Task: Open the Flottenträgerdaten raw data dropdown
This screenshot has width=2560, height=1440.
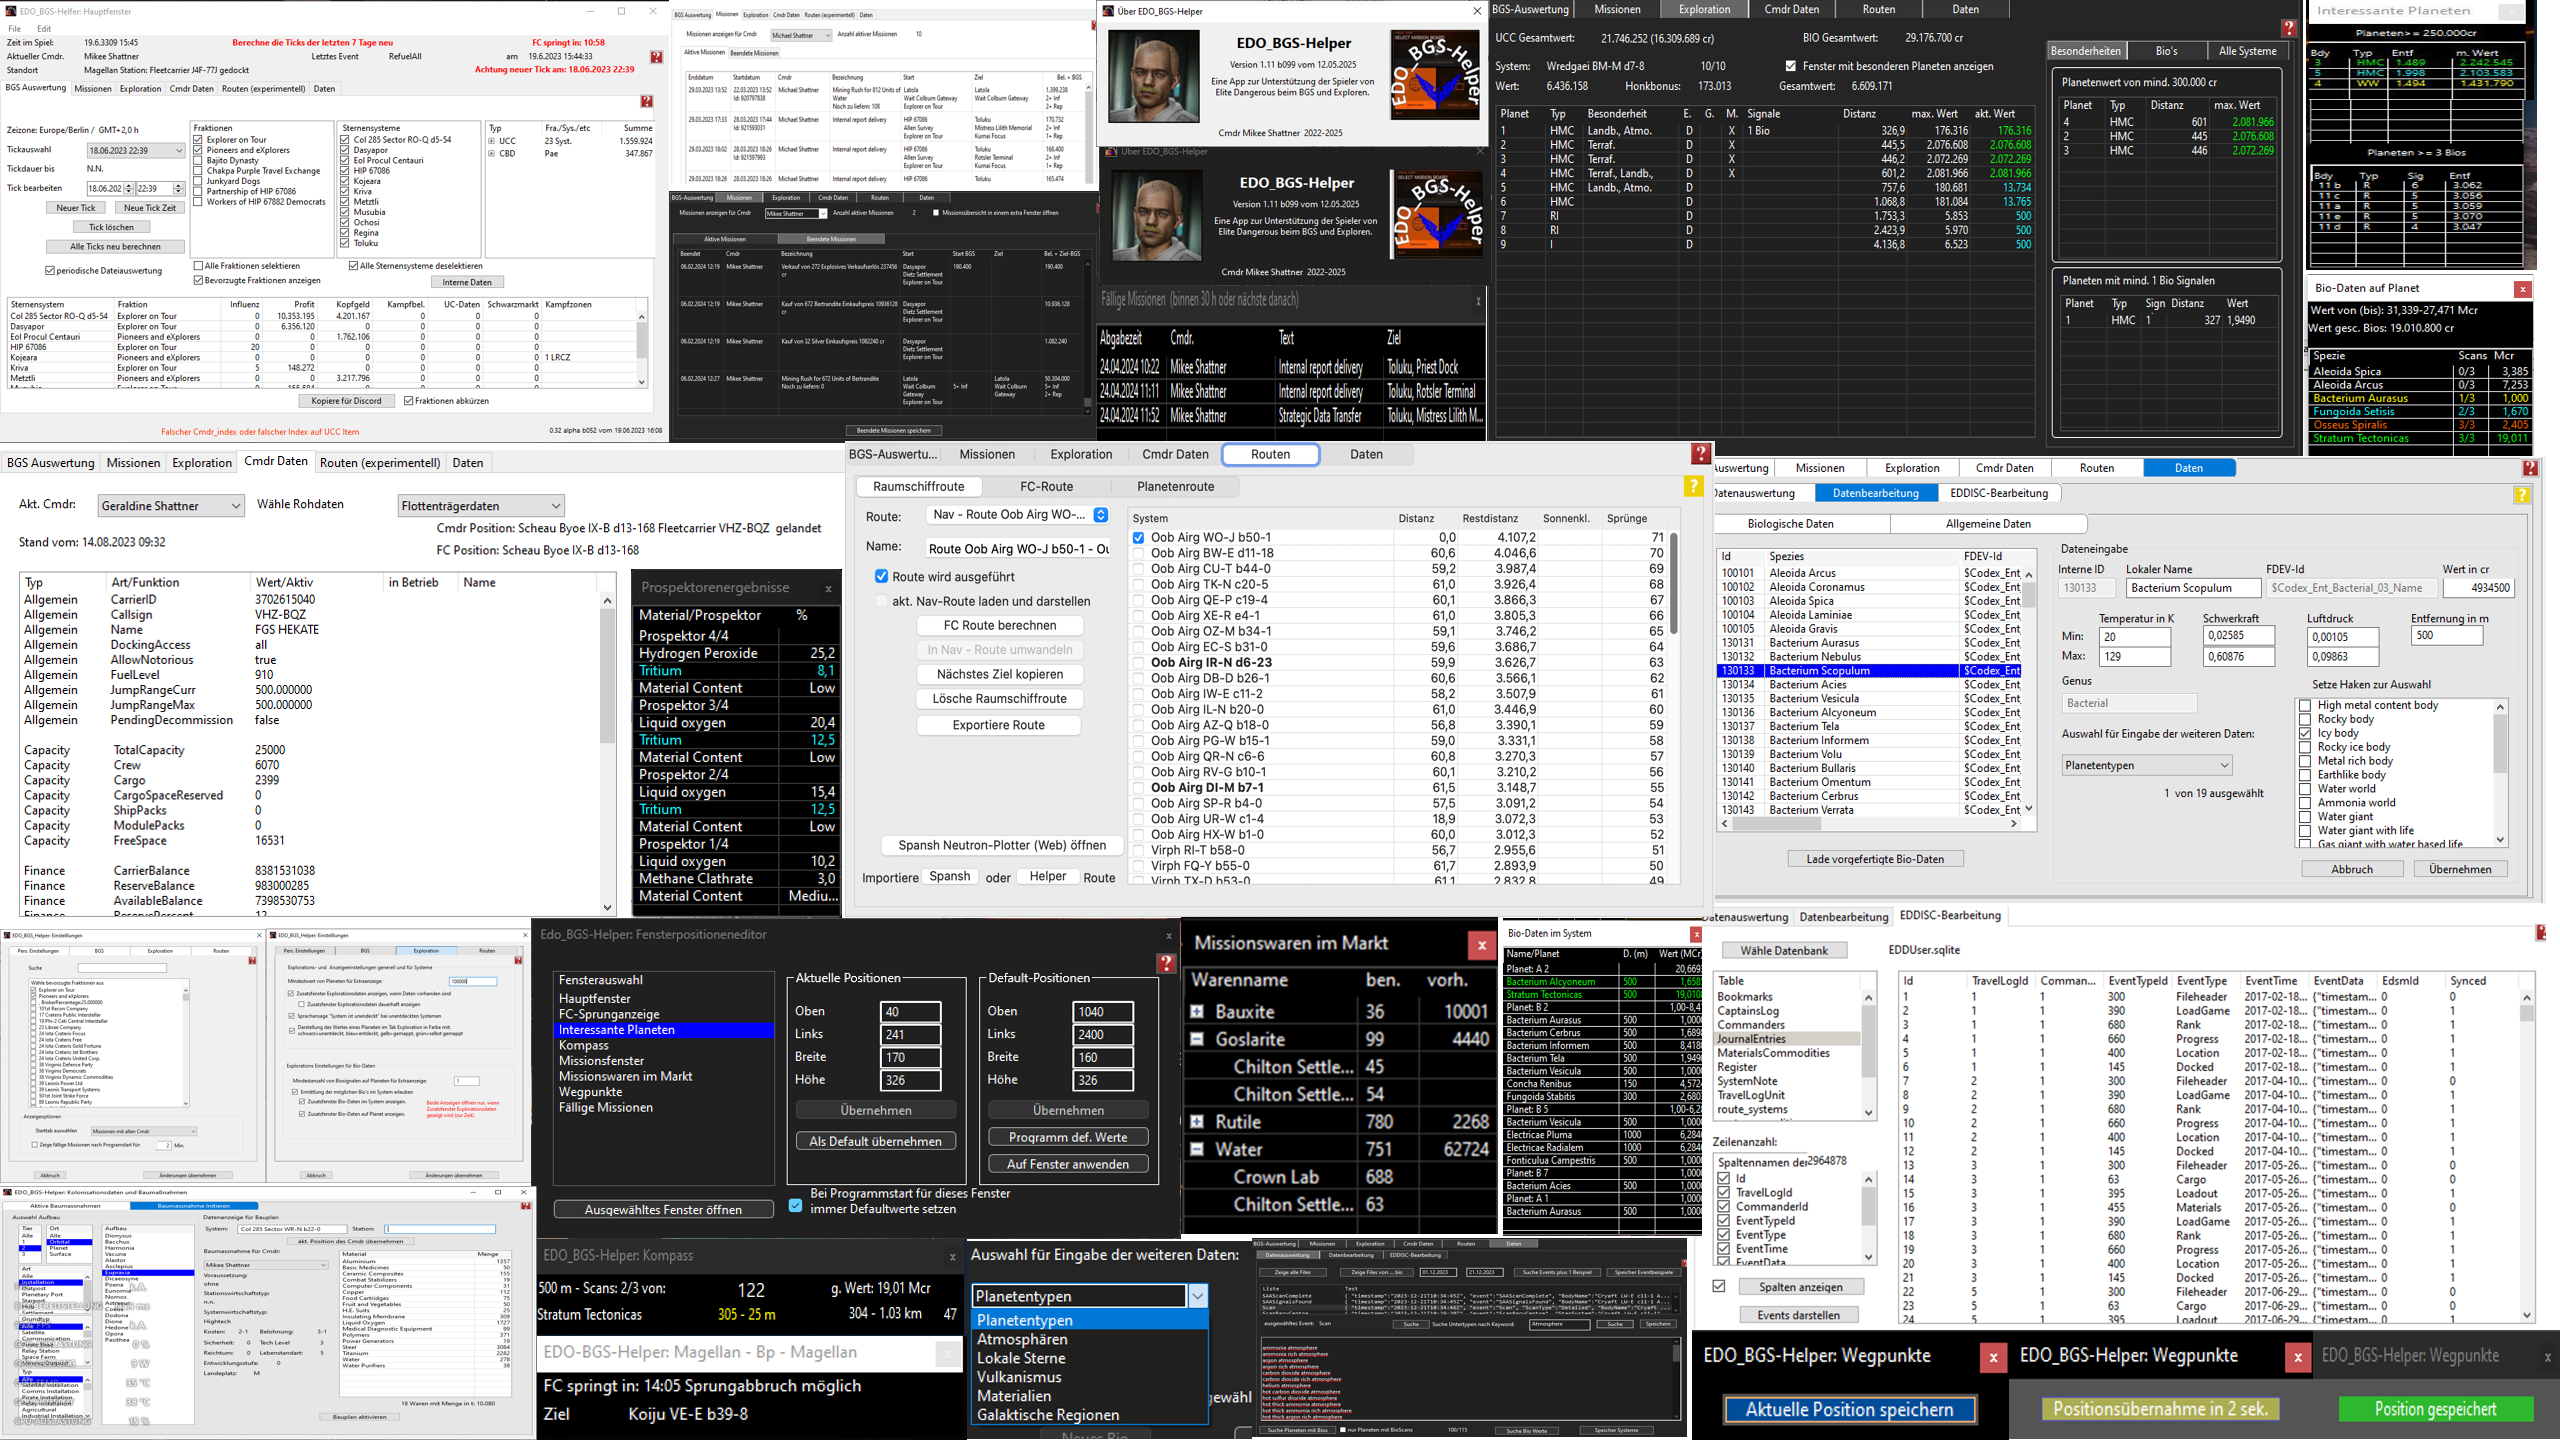Action: click(481, 506)
